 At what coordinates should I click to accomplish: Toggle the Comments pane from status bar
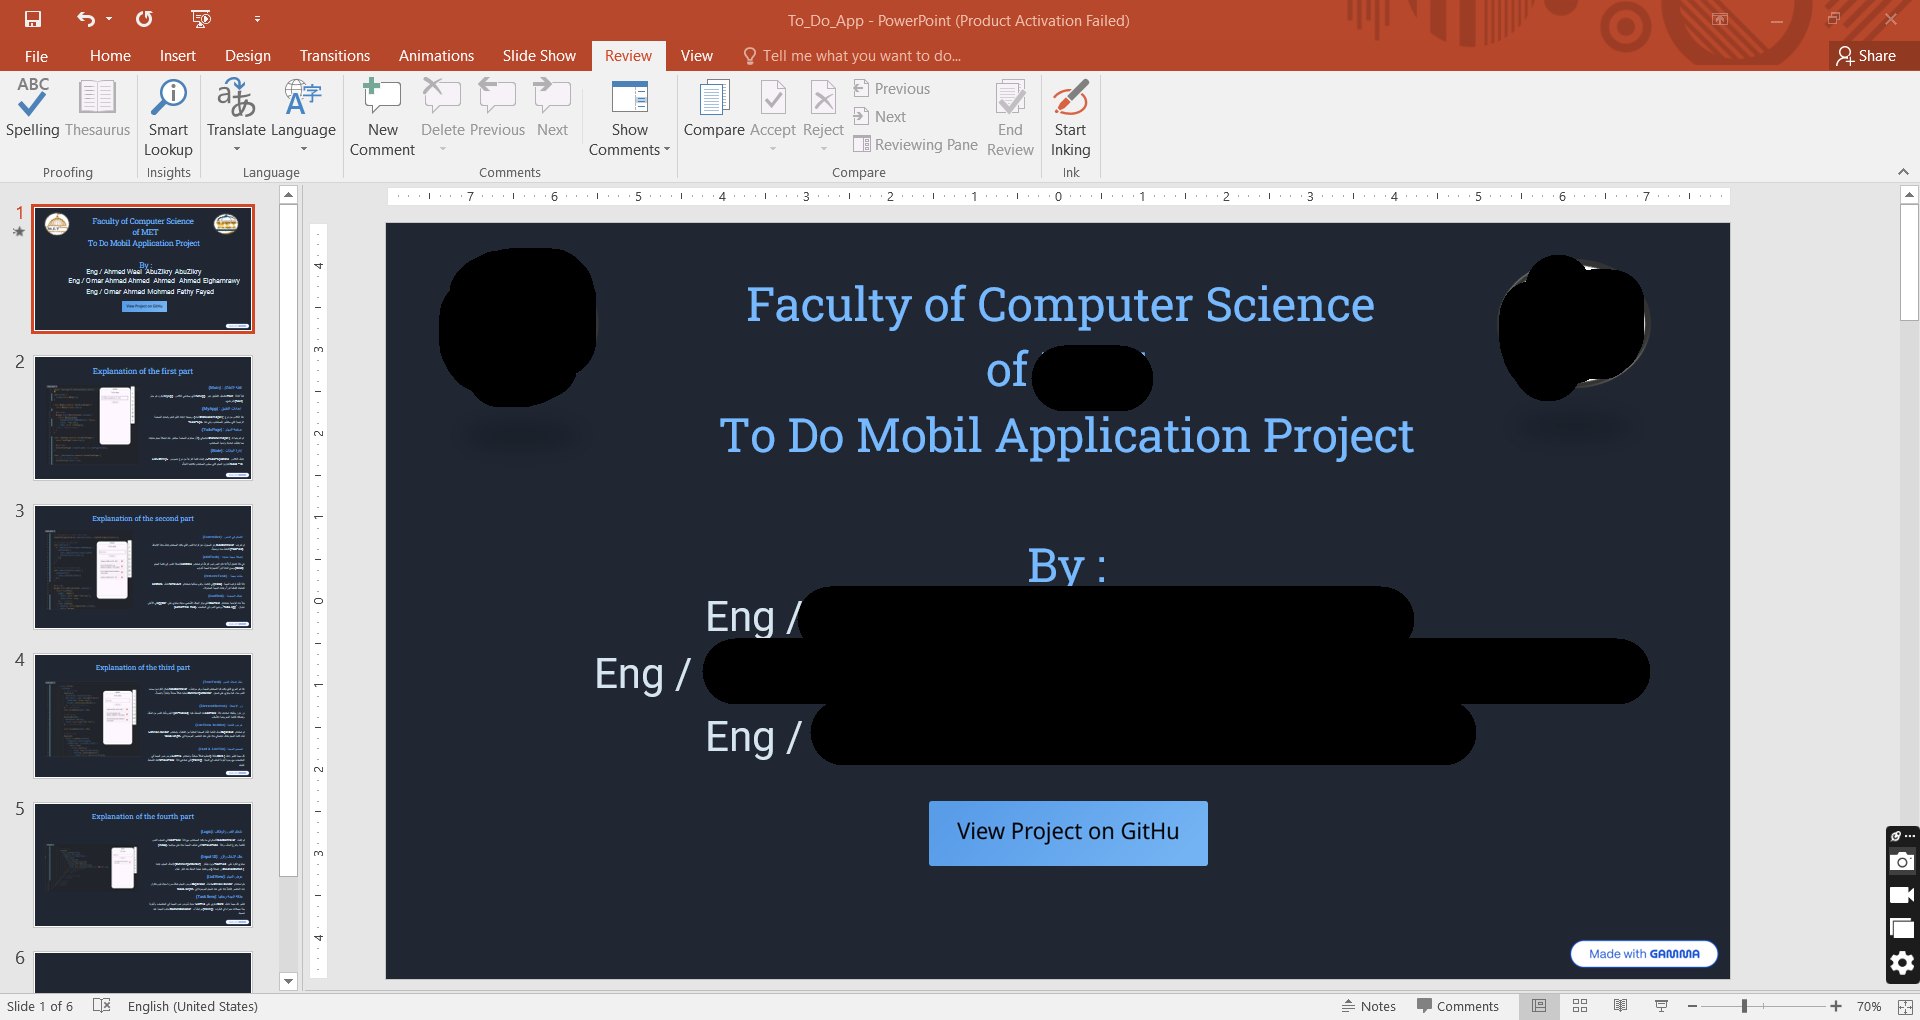click(x=1457, y=1006)
